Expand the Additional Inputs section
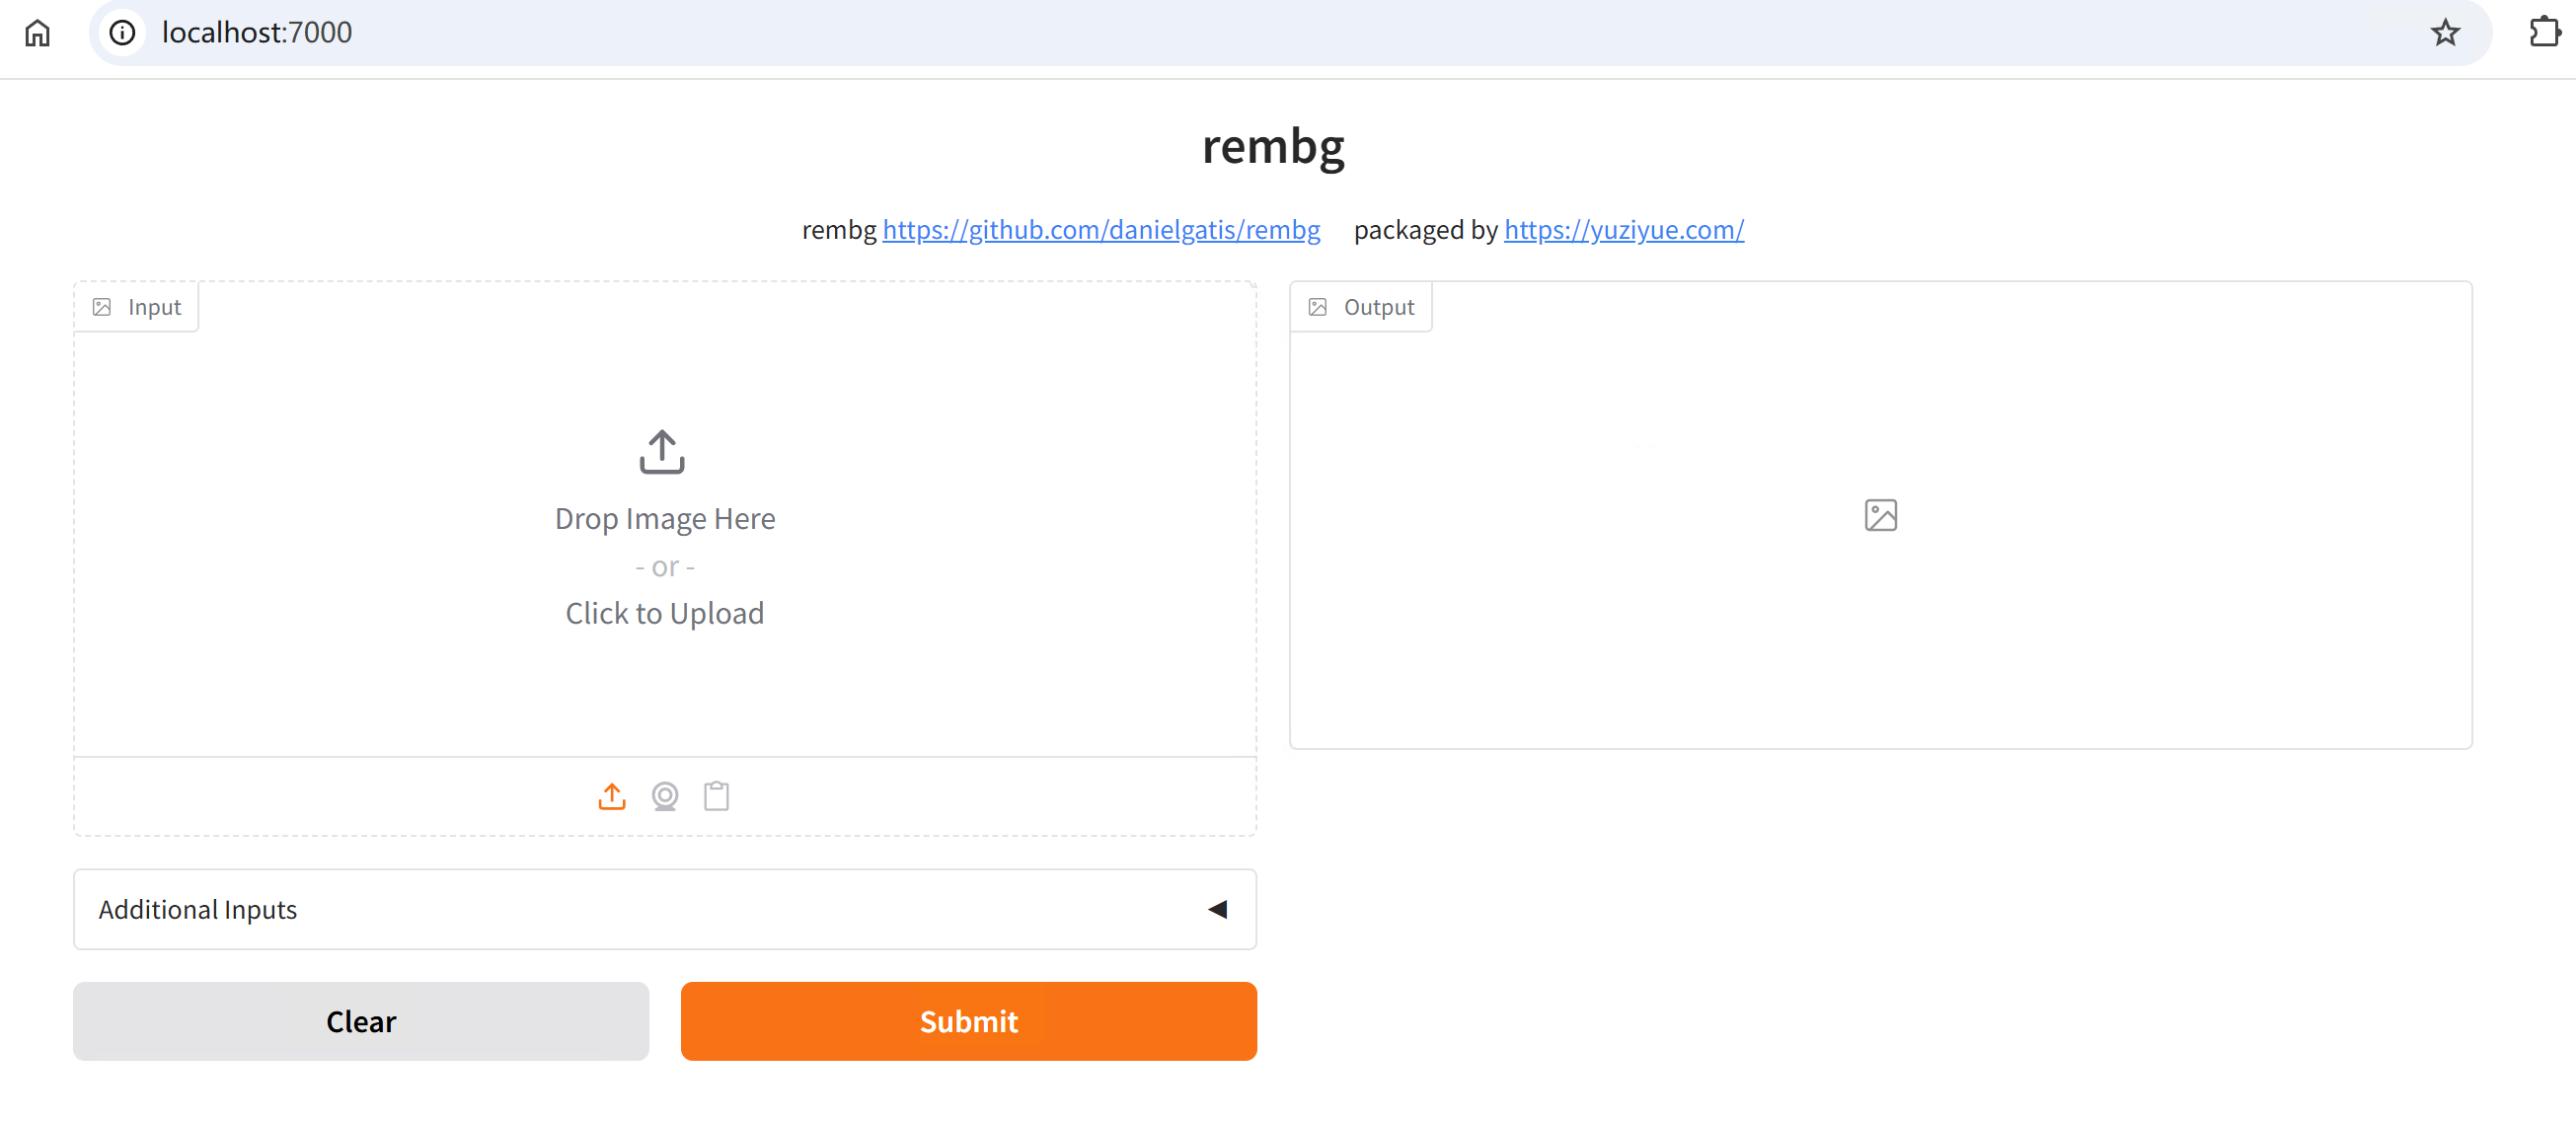2576x1121 pixels. (198, 909)
